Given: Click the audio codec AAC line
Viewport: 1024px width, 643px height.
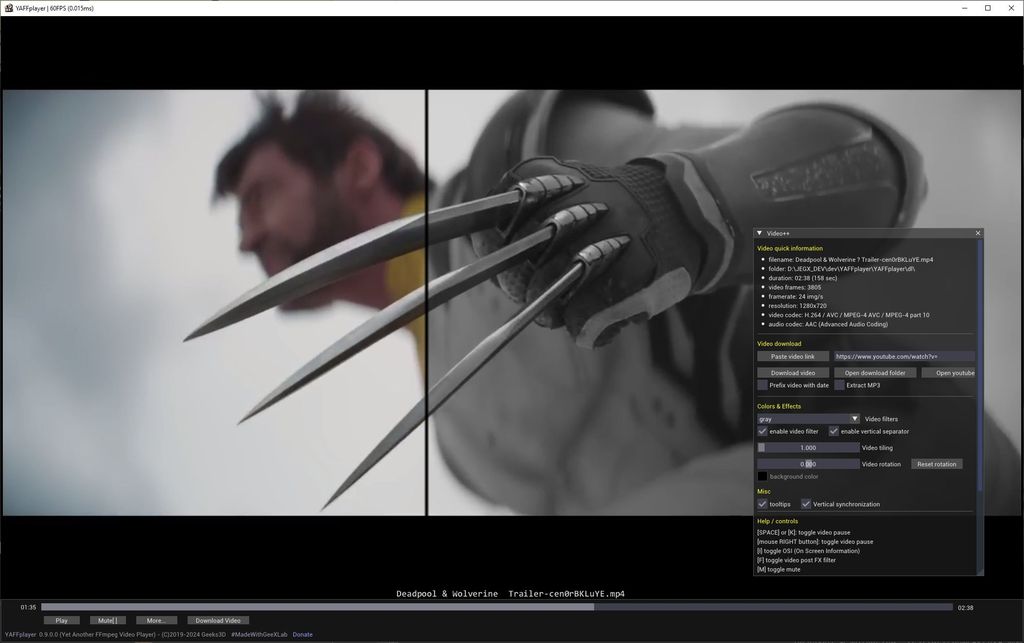Looking at the screenshot, I should pos(827,324).
